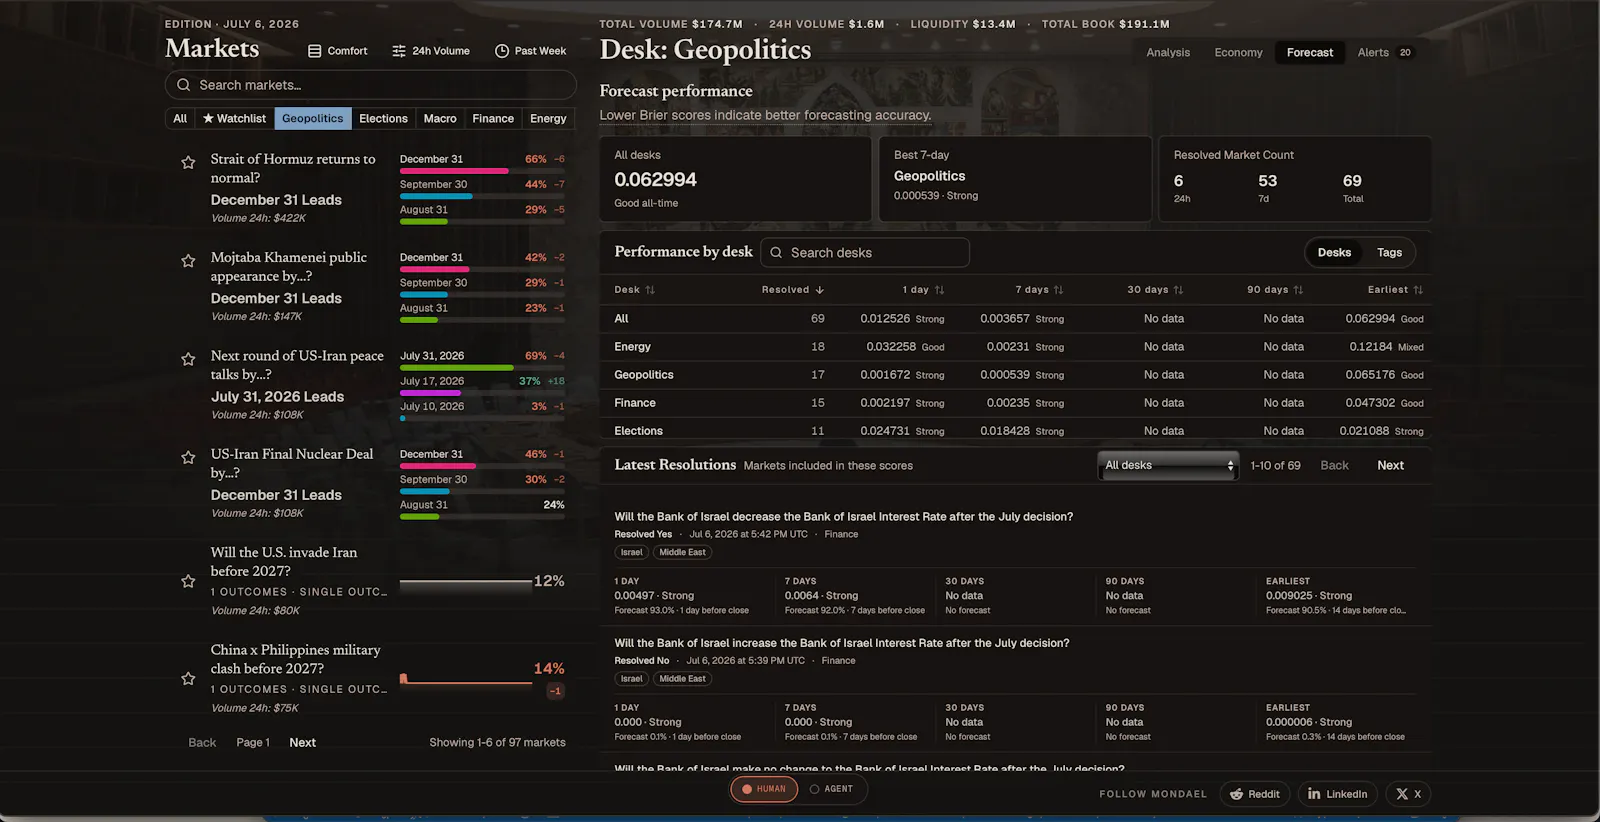Open the Bank of Israel increase question
This screenshot has width=1600, height=822.
pyautogui.click(x=841, y=643)
